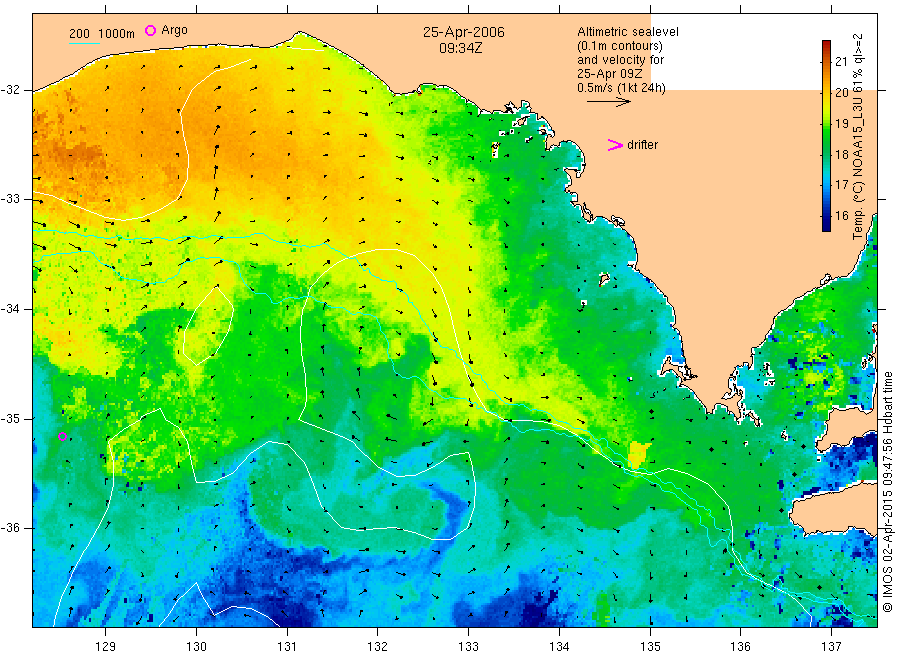The height and width of the screenshot is (660, 900).
Task: Click colorbar tick value 21
Action: (x=841, y=61)
